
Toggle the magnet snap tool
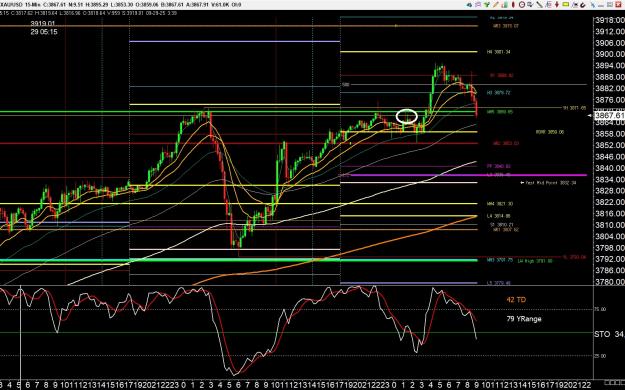tap(583, 5)
